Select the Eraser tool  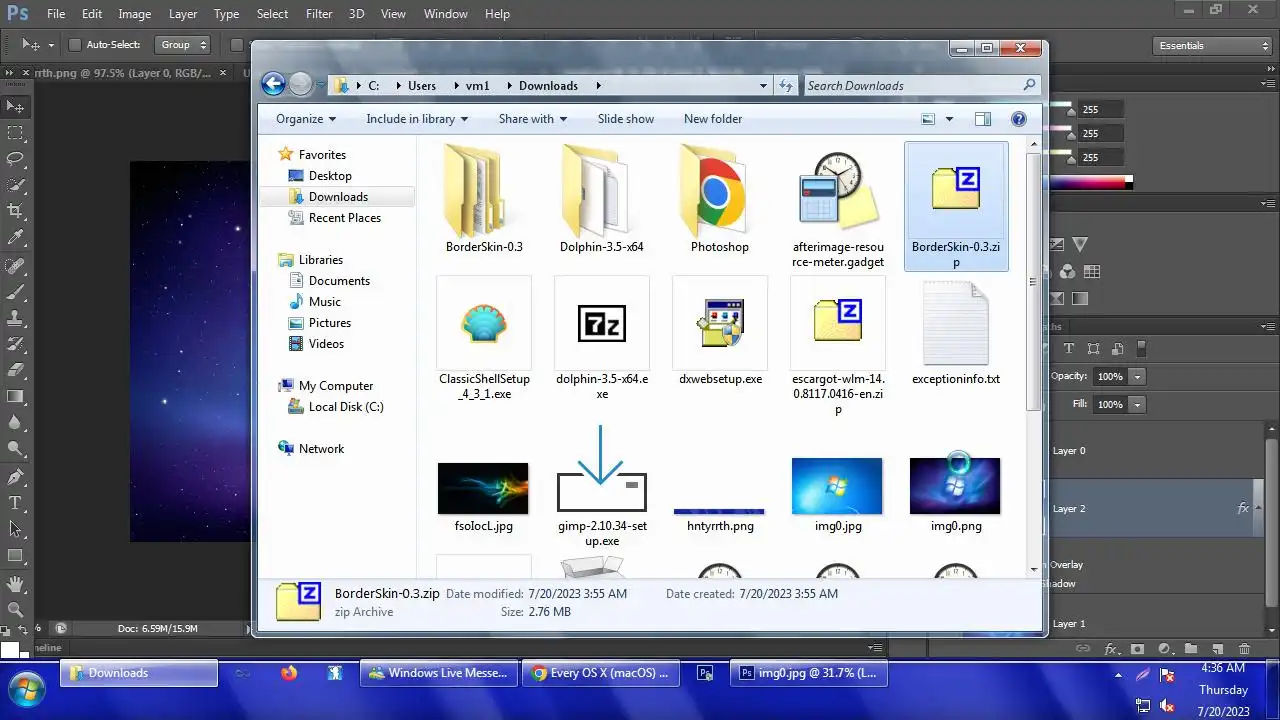(x=15, y=370)
